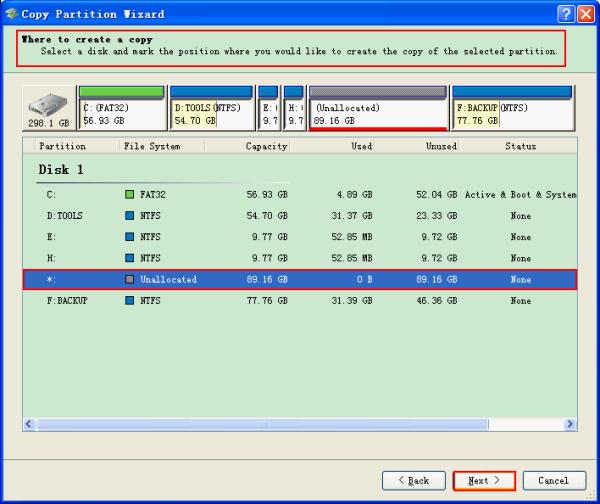600x504 pixels.
Task: Click the green FAT32 icon in C: row
Action: 129,195
